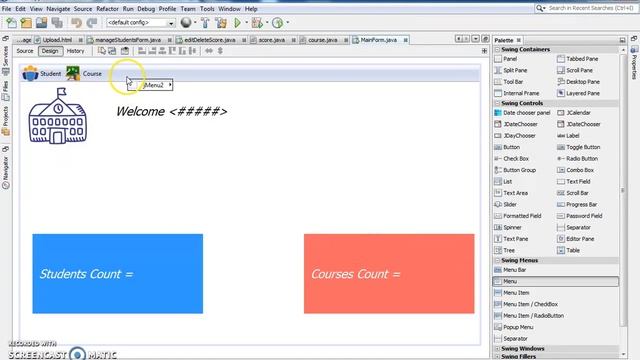Click the Debug Project toolbar icon
Image resolution: width=640 pixels, height=360 pixels.
click(257, 23)
